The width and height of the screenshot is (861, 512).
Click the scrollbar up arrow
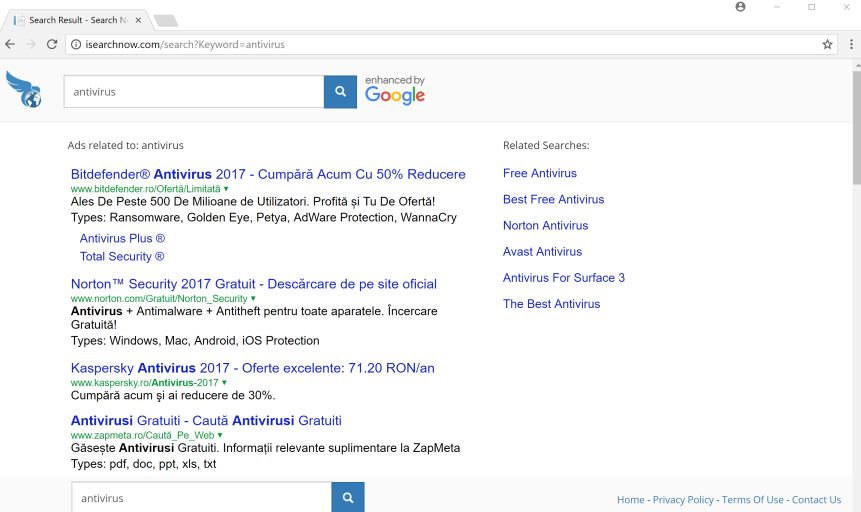[857, 66]
